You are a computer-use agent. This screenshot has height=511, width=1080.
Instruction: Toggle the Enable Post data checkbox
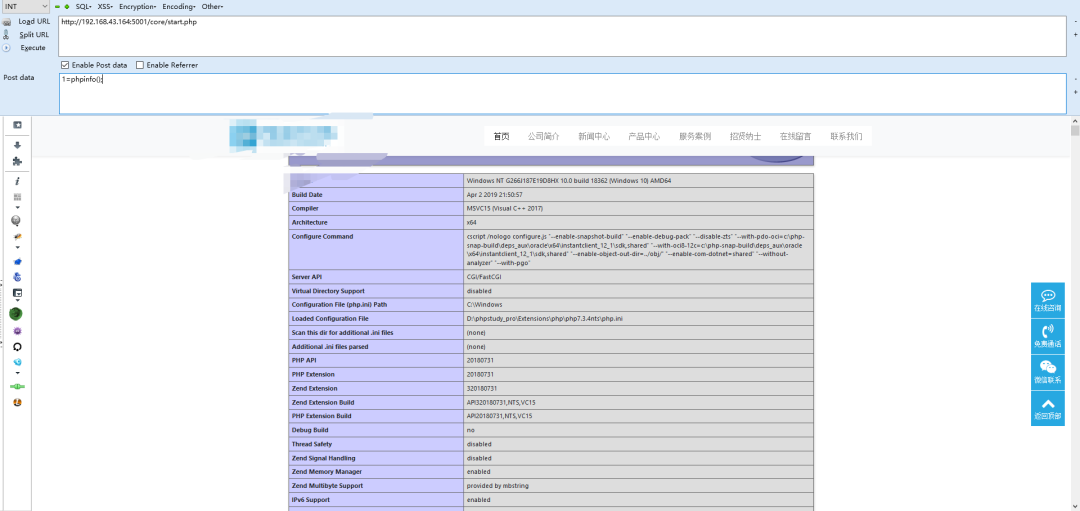click(x=65, y=65)
